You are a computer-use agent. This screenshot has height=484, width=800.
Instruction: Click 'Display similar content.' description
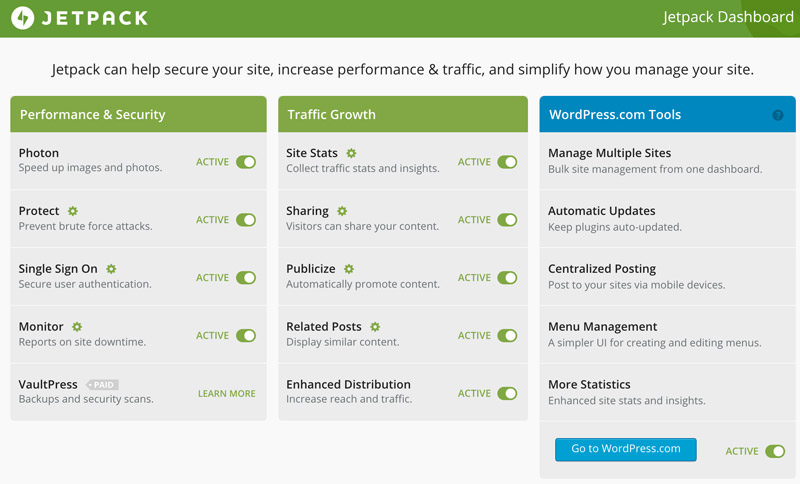[343, 342]
